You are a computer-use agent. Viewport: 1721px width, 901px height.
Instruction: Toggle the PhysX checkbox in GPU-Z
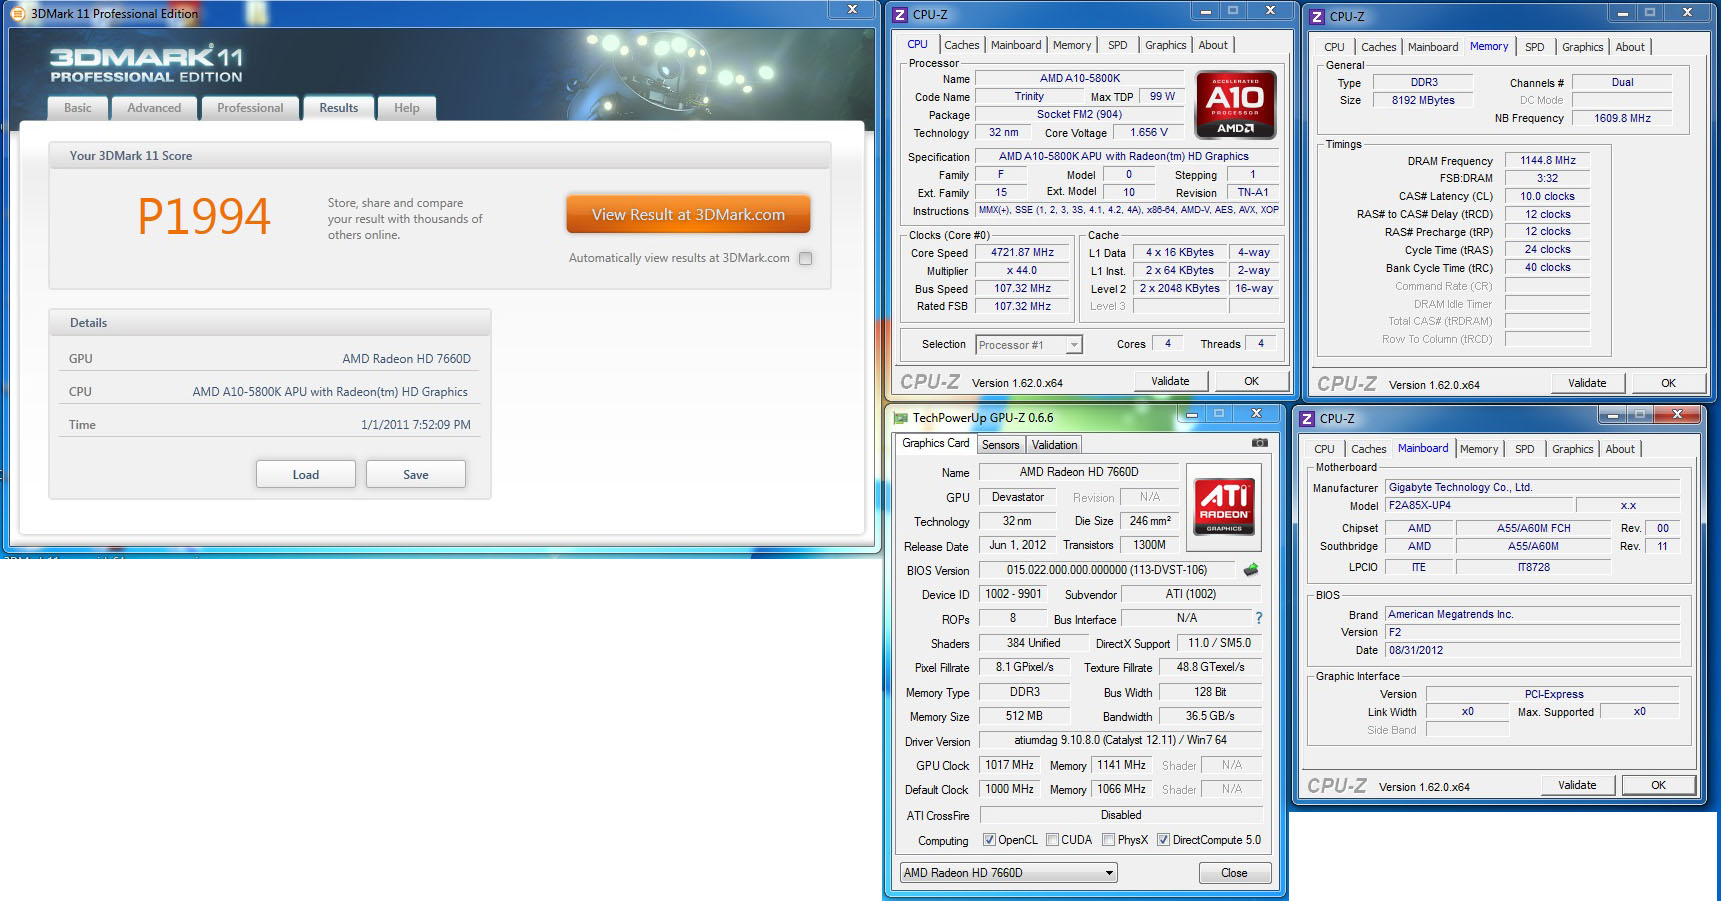1108,840
